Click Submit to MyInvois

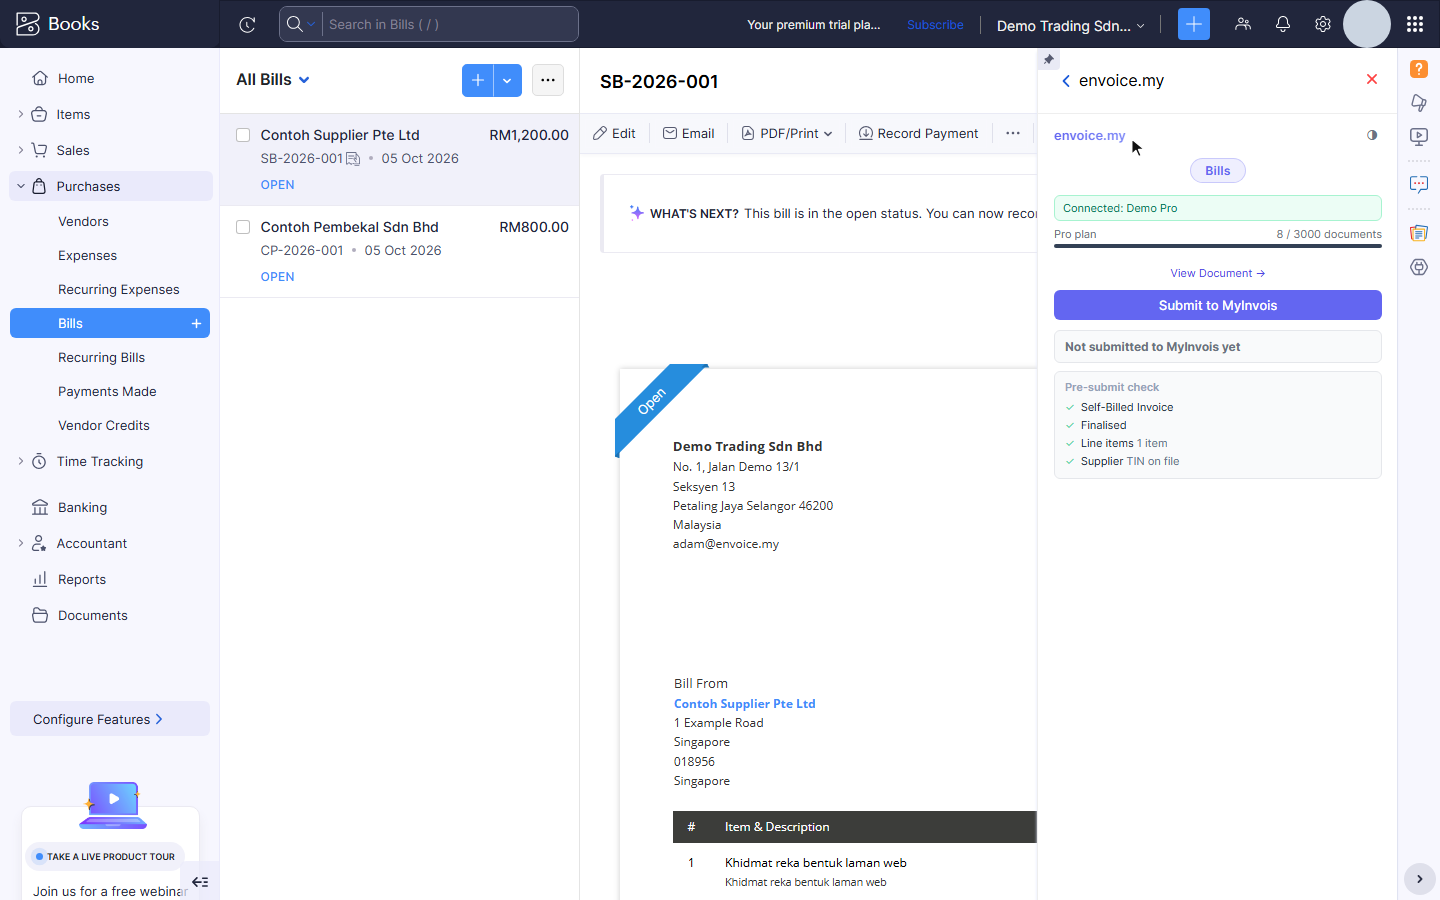(x=1218, y=305)
